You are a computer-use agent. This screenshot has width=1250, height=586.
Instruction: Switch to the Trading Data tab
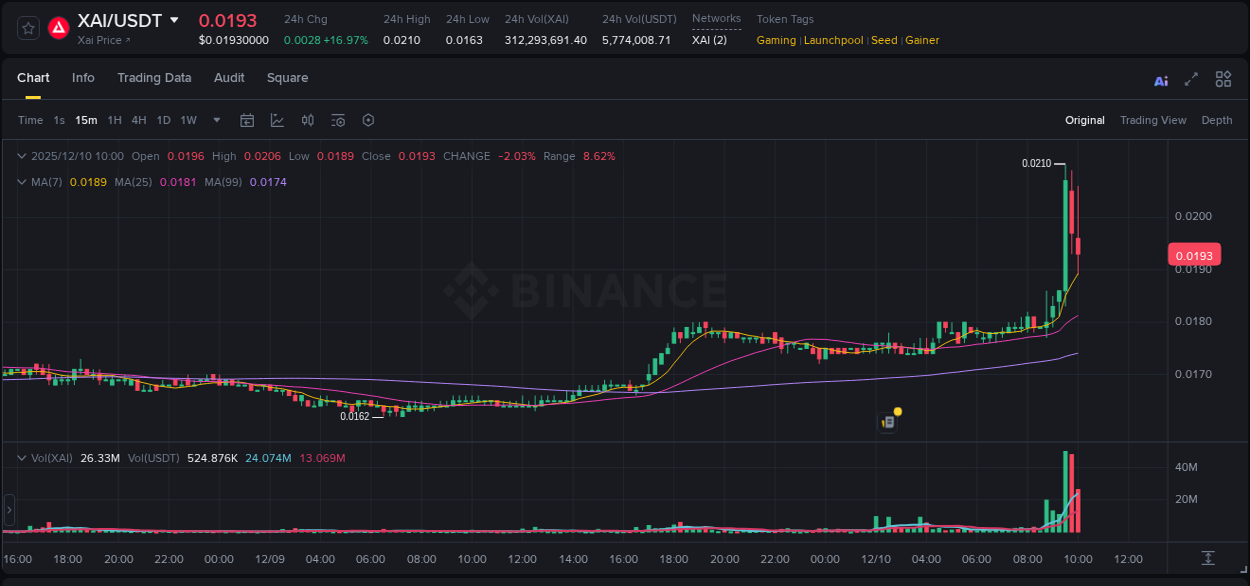point(154,78)
